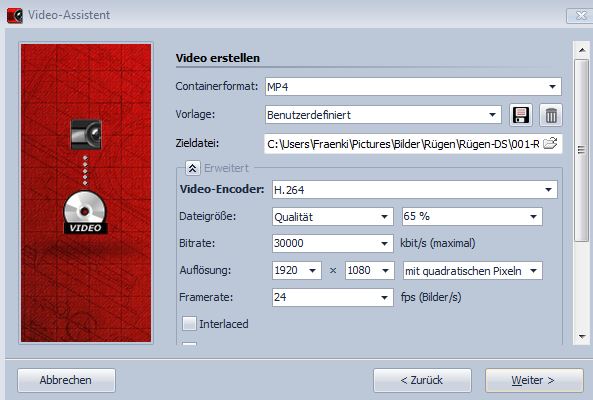This screenshot has width=593, height=400.
Task: Click the Video-Assistent app icon in title bar
Action: [15, 16]
